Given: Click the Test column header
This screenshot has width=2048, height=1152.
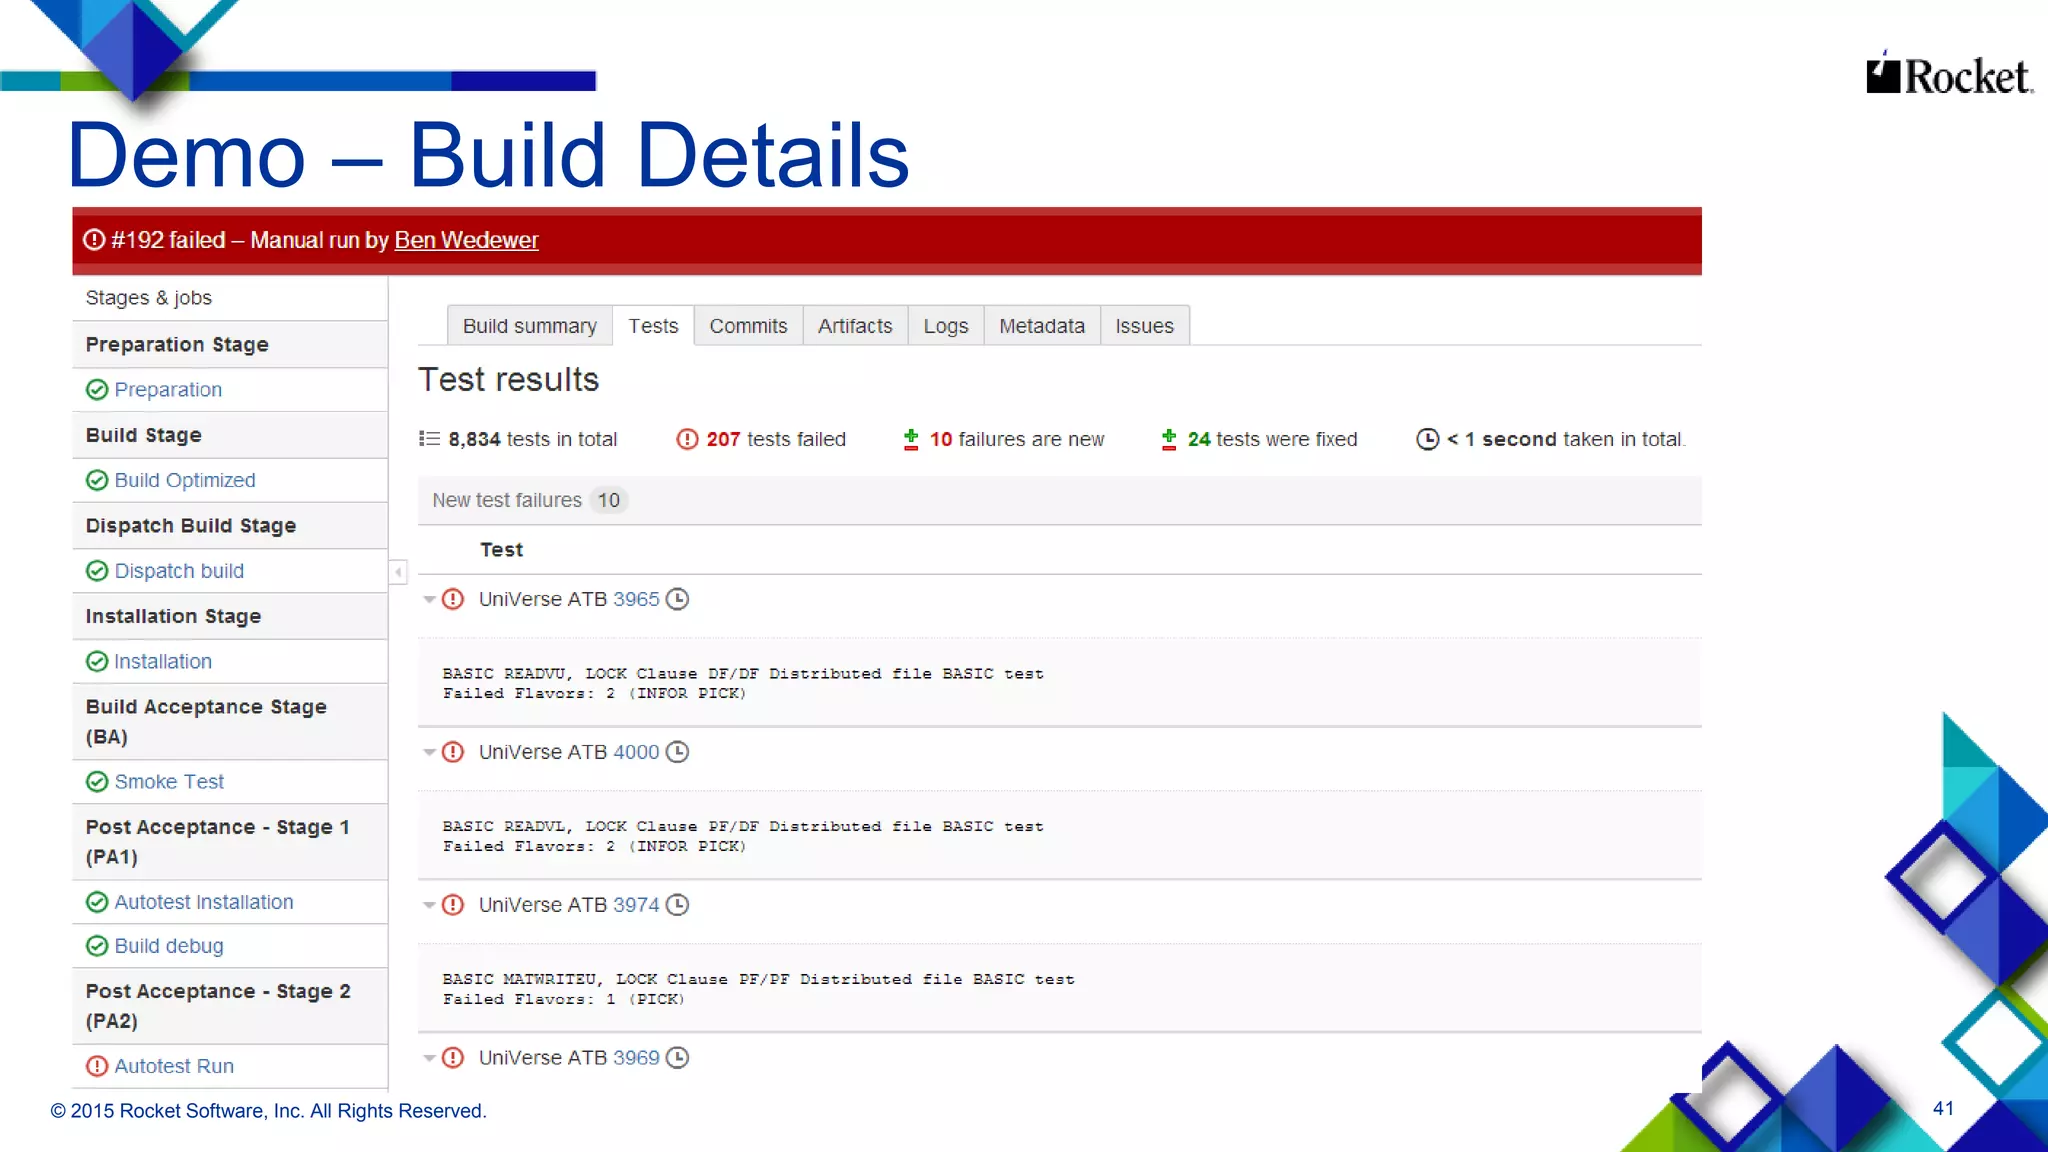Looking at the screenshot, I should (x=502, y=550).
